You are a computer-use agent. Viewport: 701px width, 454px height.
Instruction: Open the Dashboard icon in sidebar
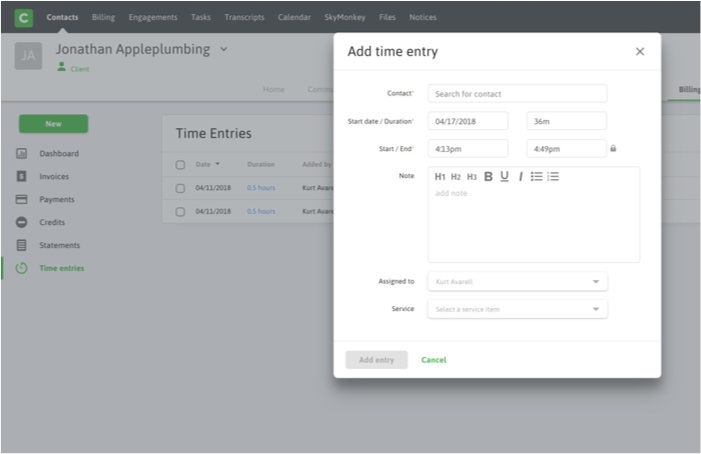pos(21,153)
